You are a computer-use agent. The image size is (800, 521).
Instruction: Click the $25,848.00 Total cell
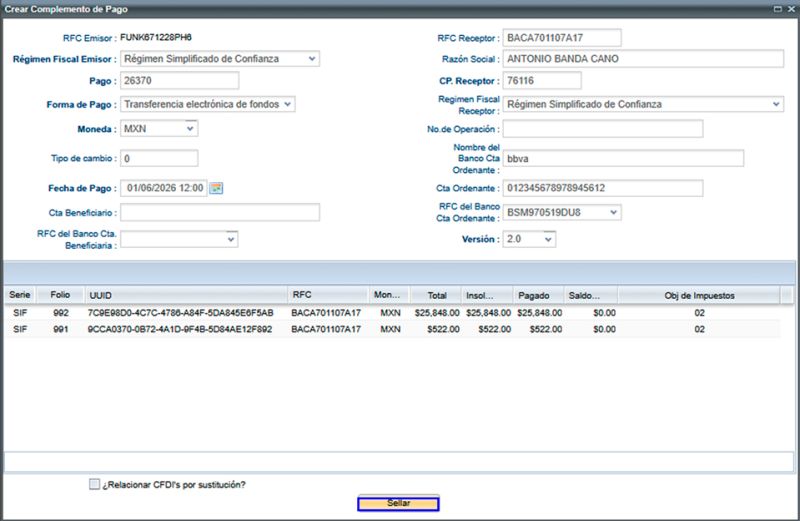pos(437,313)
